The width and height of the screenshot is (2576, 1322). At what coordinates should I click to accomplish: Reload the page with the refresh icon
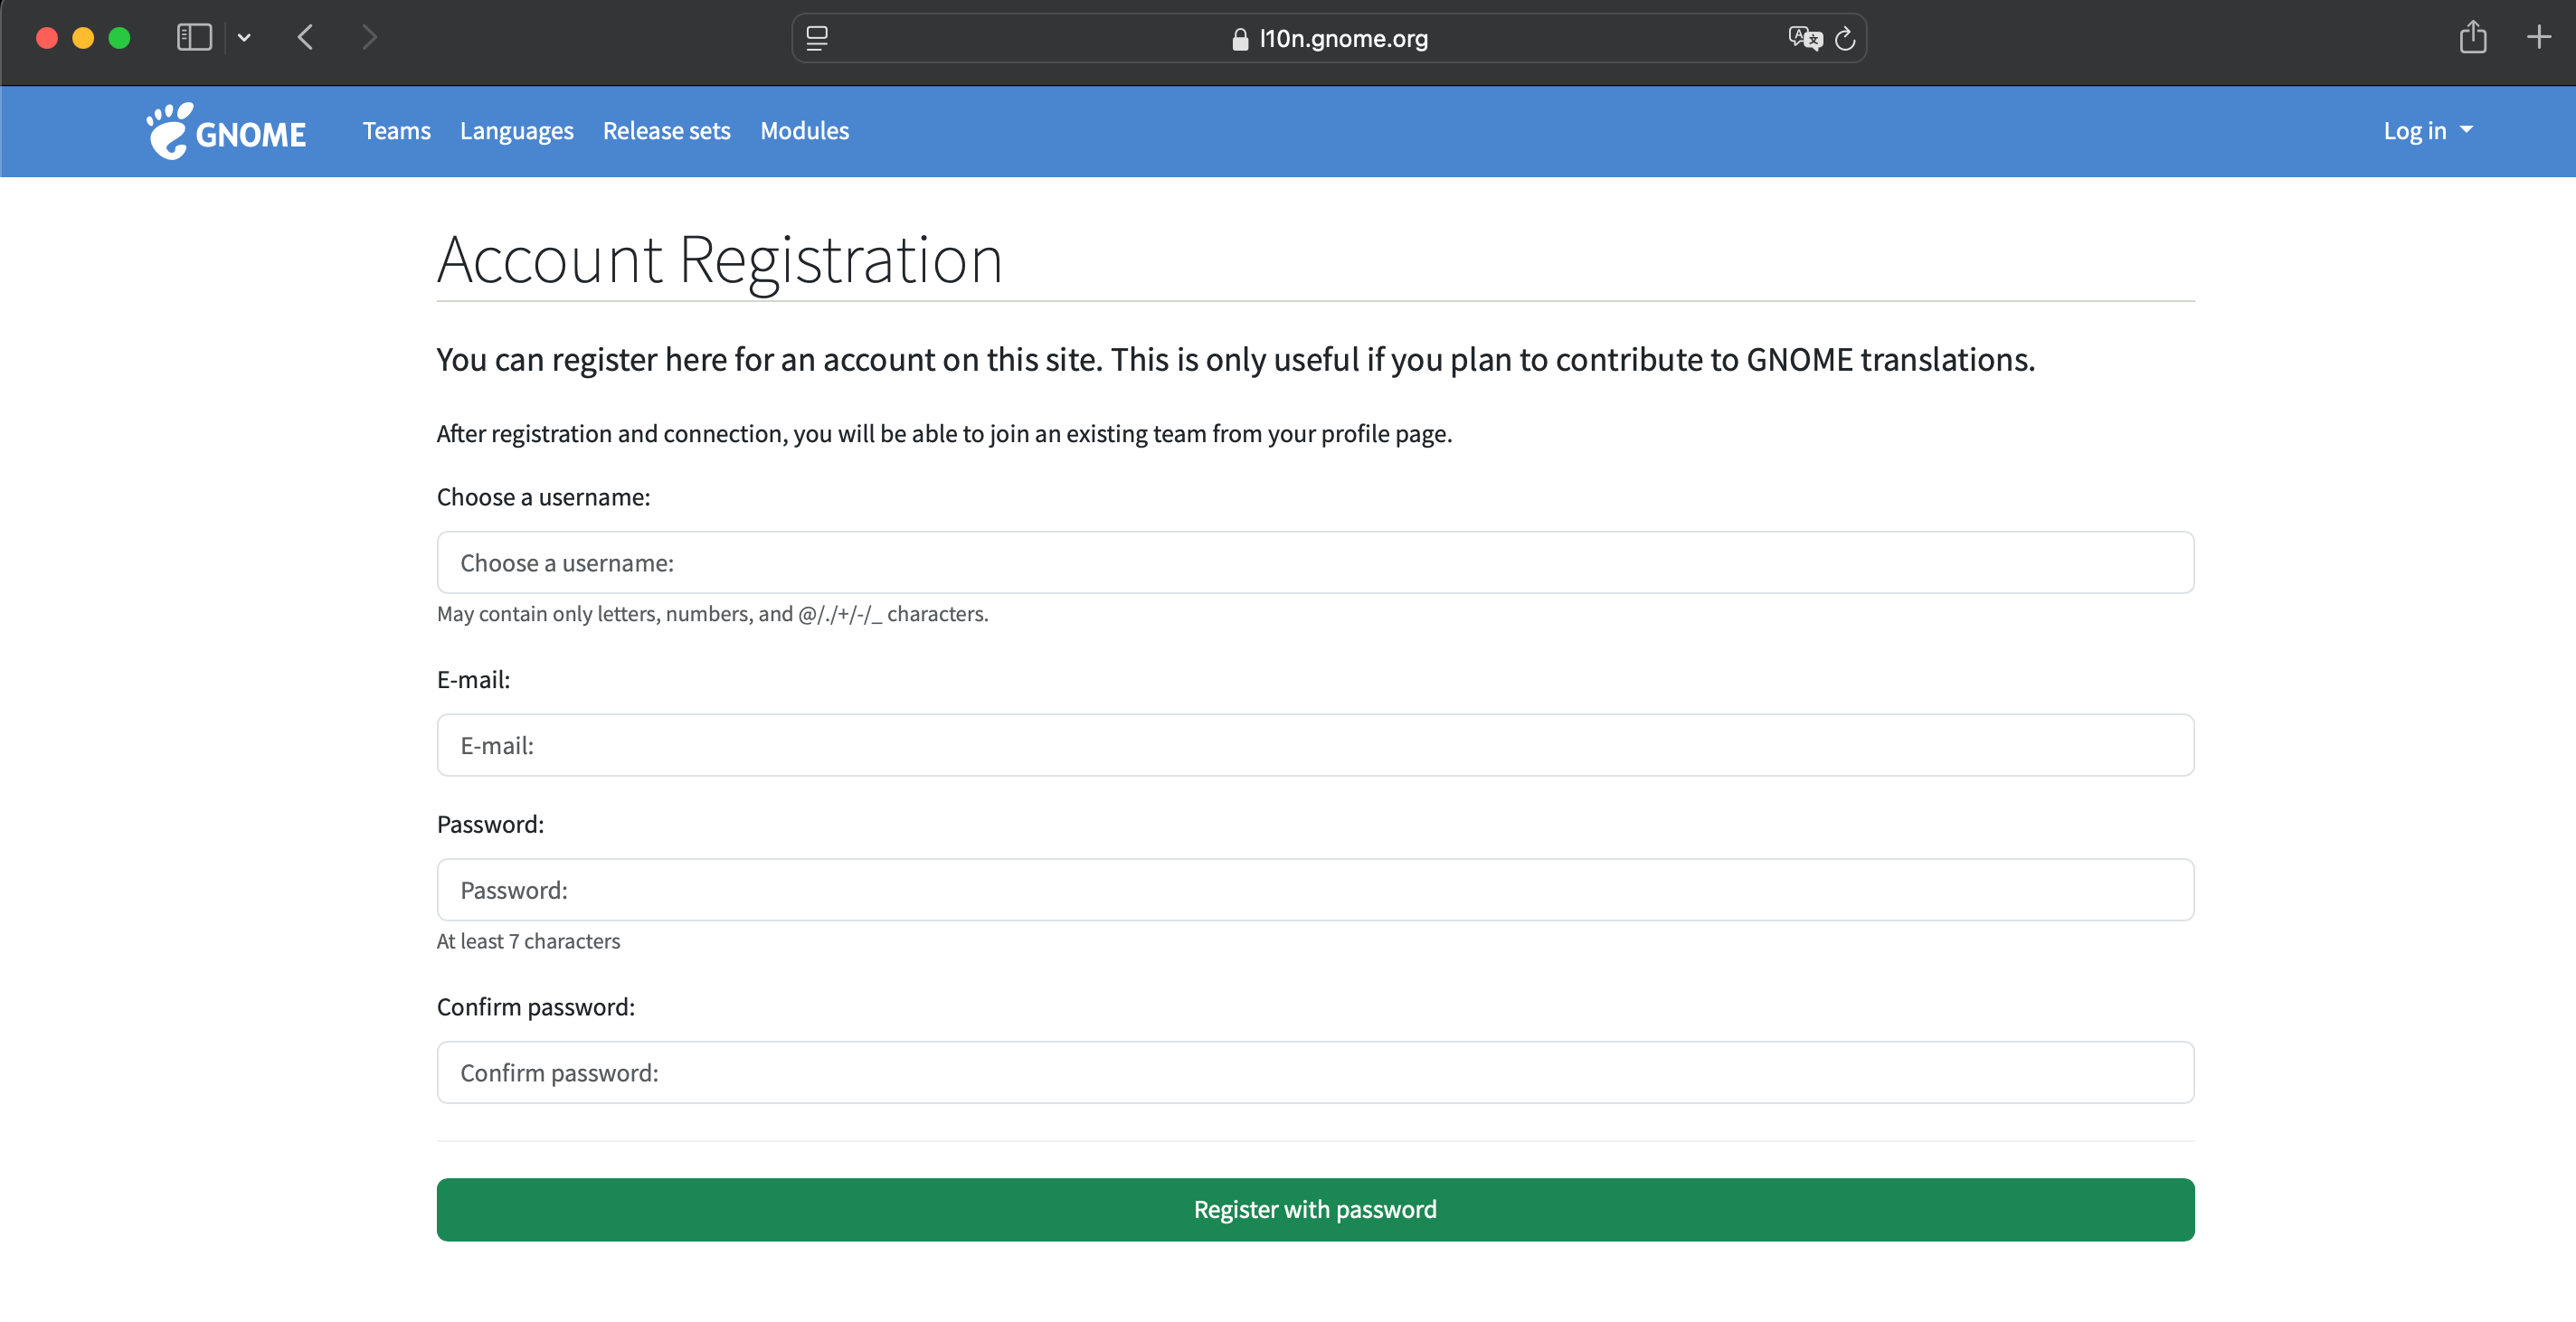click(1845, 38)
